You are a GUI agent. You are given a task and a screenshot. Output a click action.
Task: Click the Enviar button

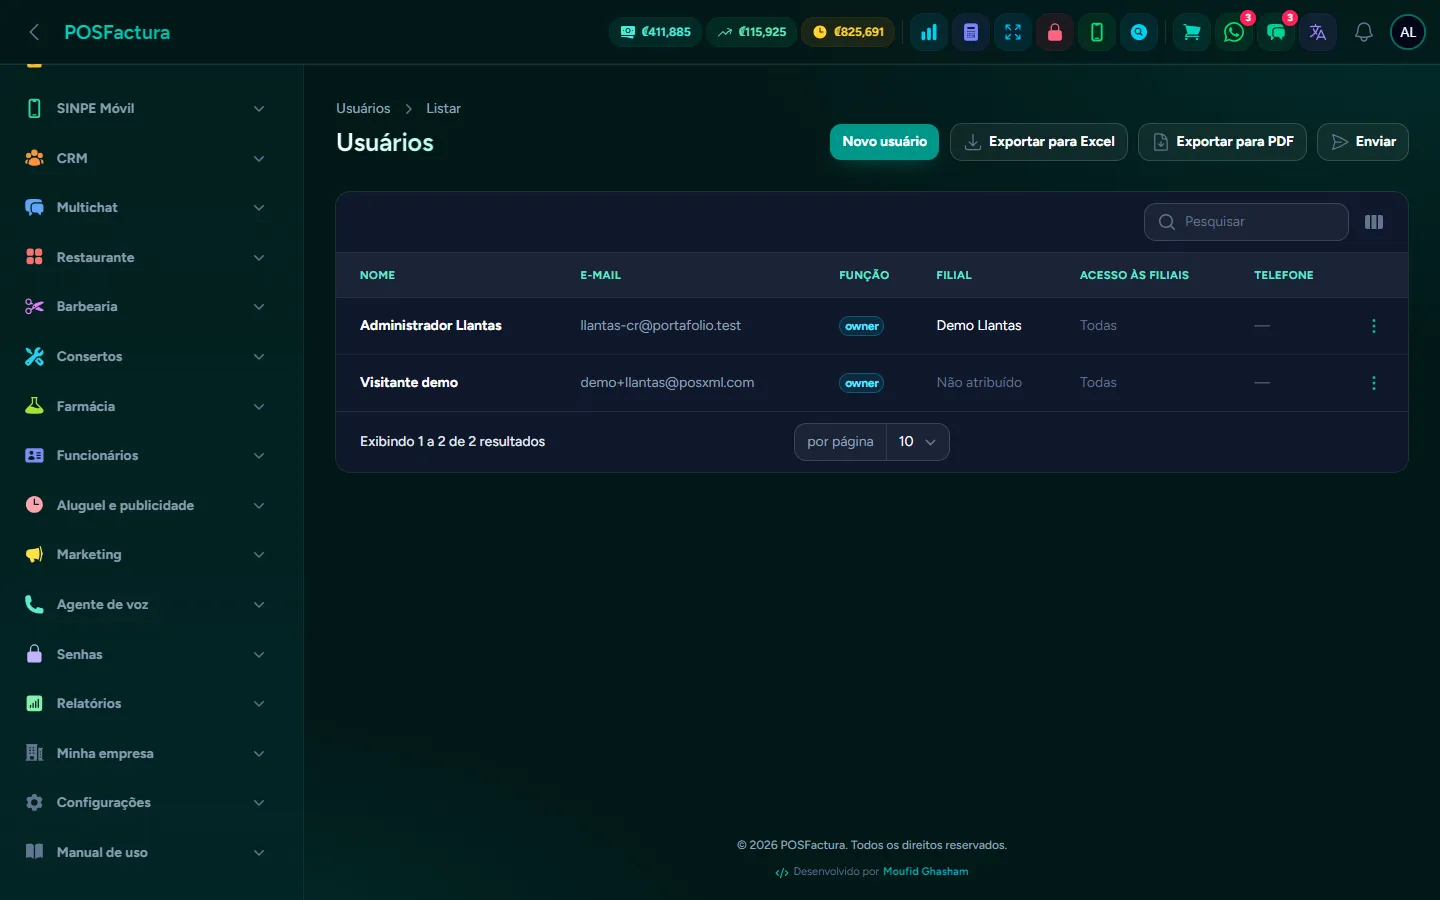point(1363,142)
